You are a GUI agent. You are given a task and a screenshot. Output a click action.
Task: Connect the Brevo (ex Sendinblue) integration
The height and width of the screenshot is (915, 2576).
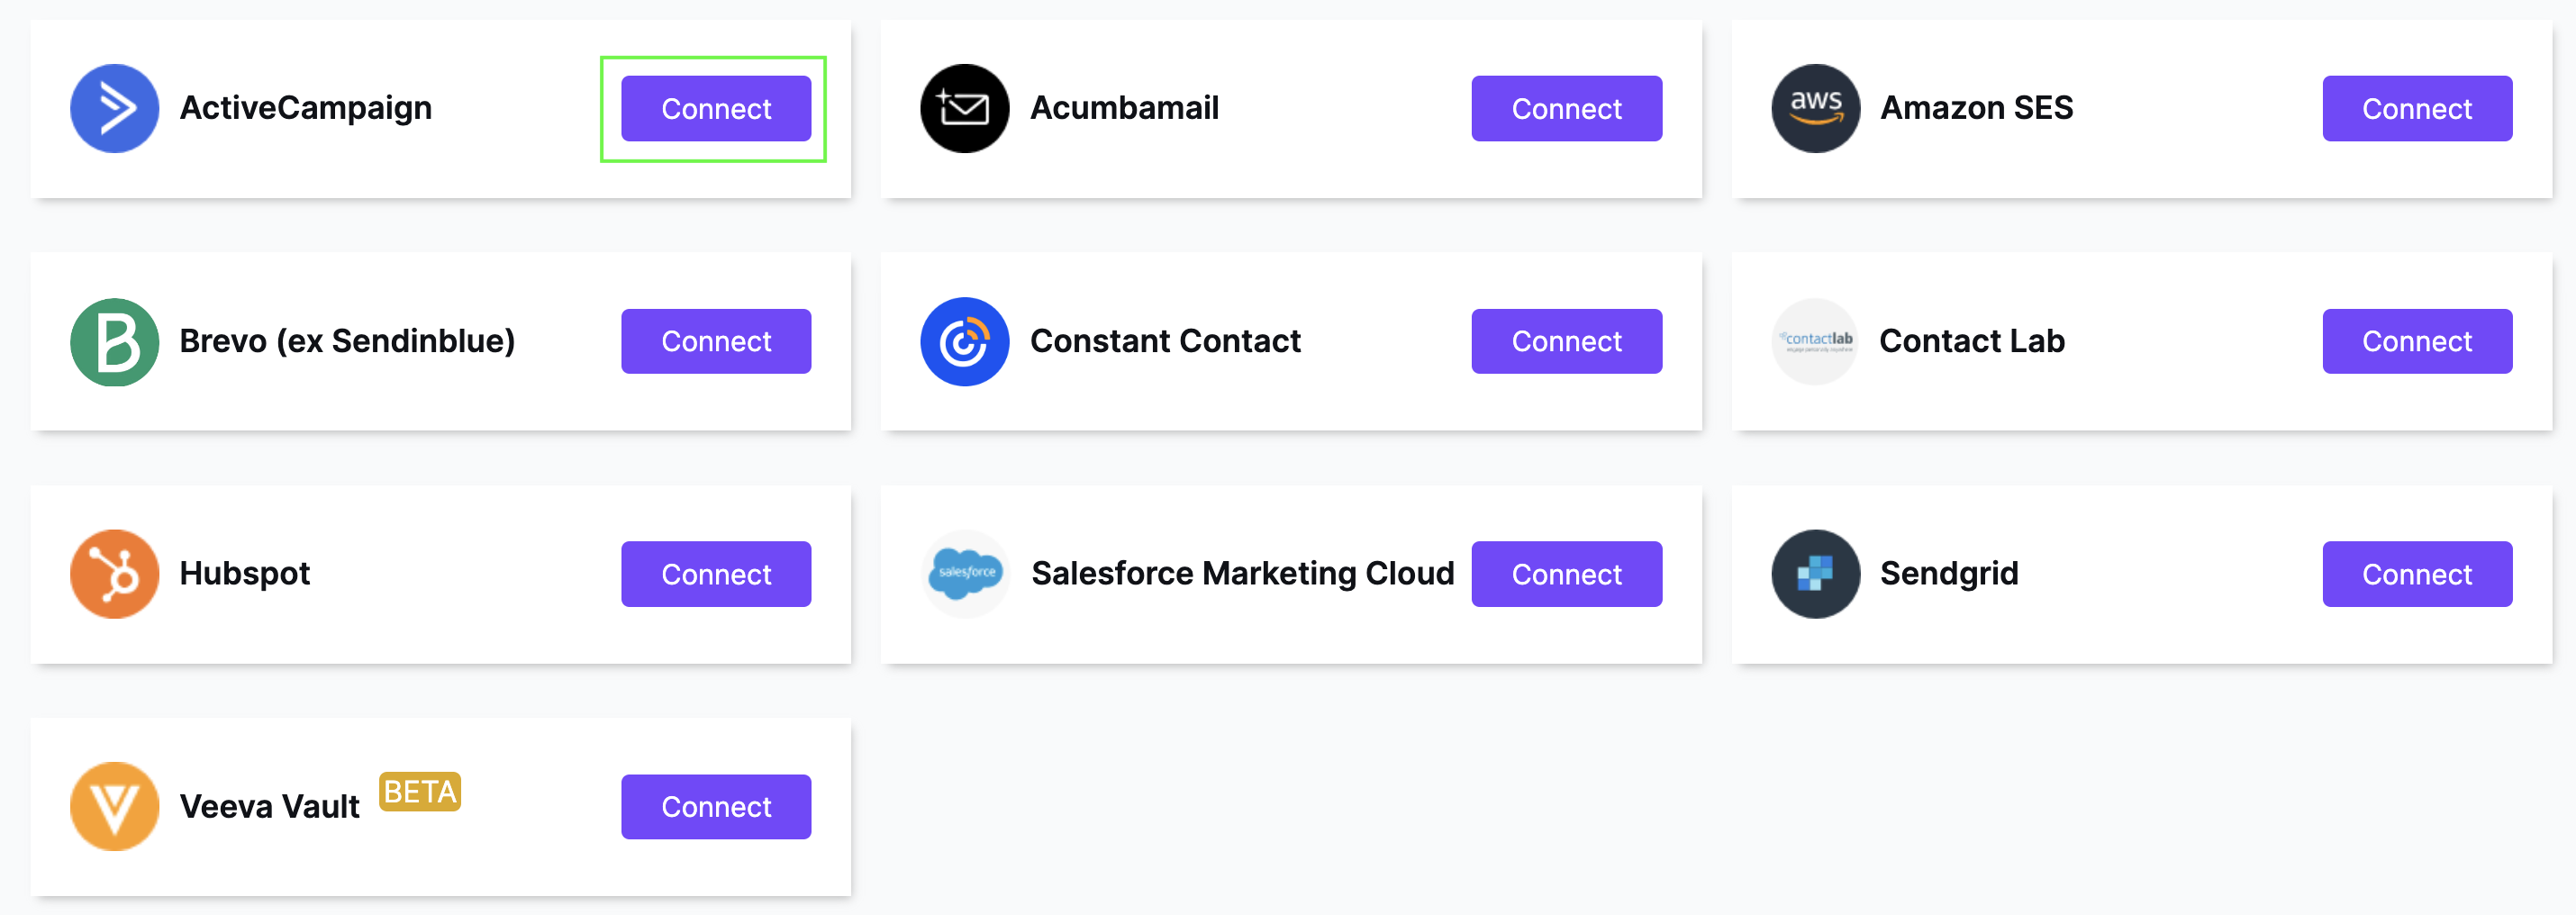(x=716, y=341)
